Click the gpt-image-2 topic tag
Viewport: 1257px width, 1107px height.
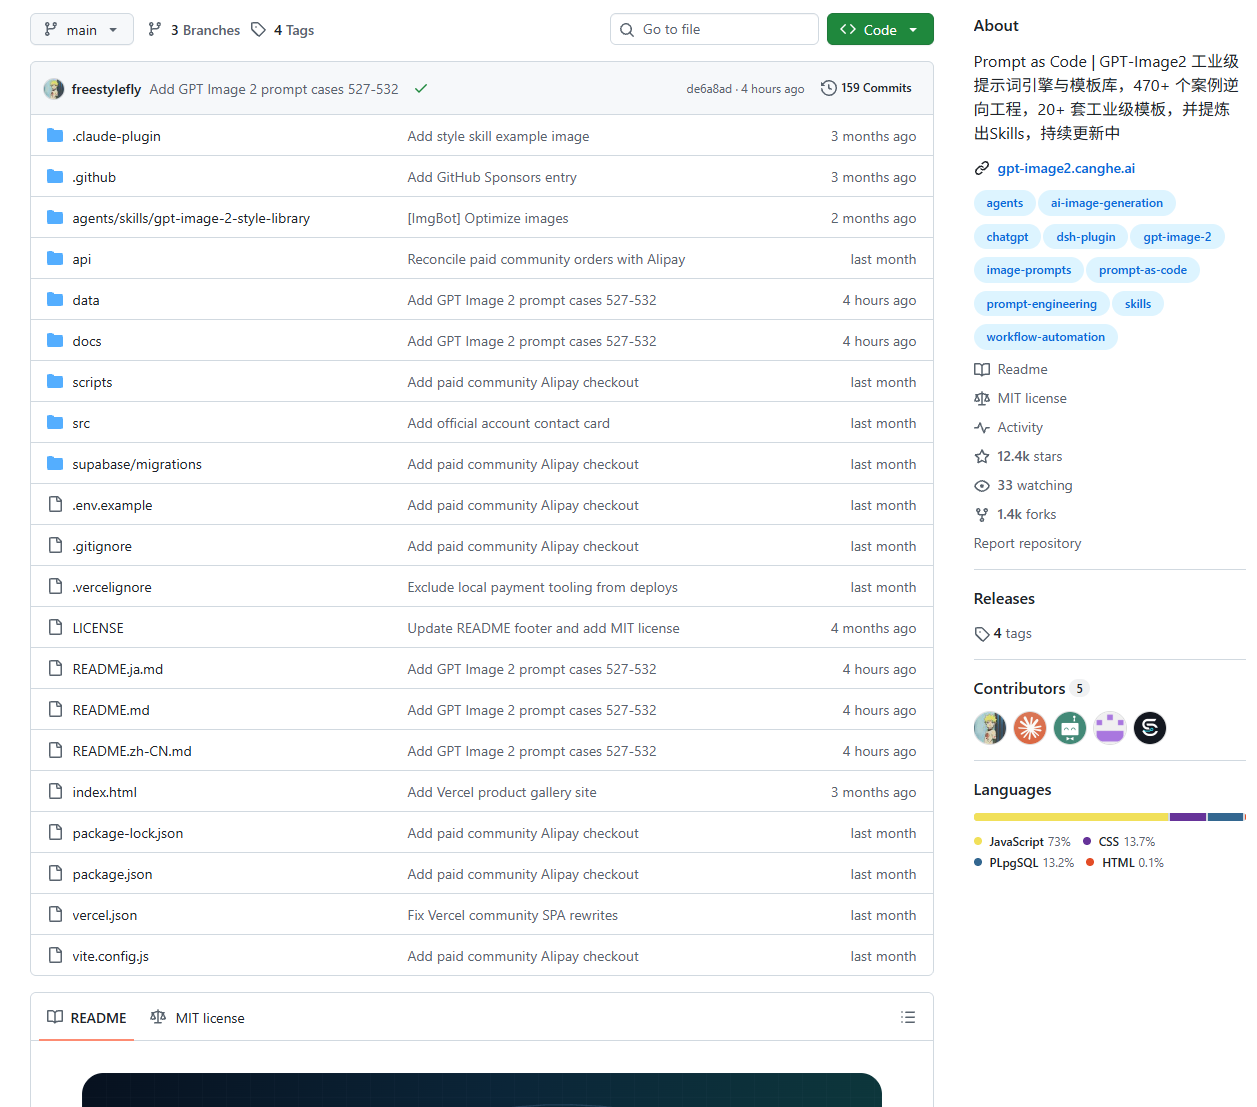[x=1177, y=237]
